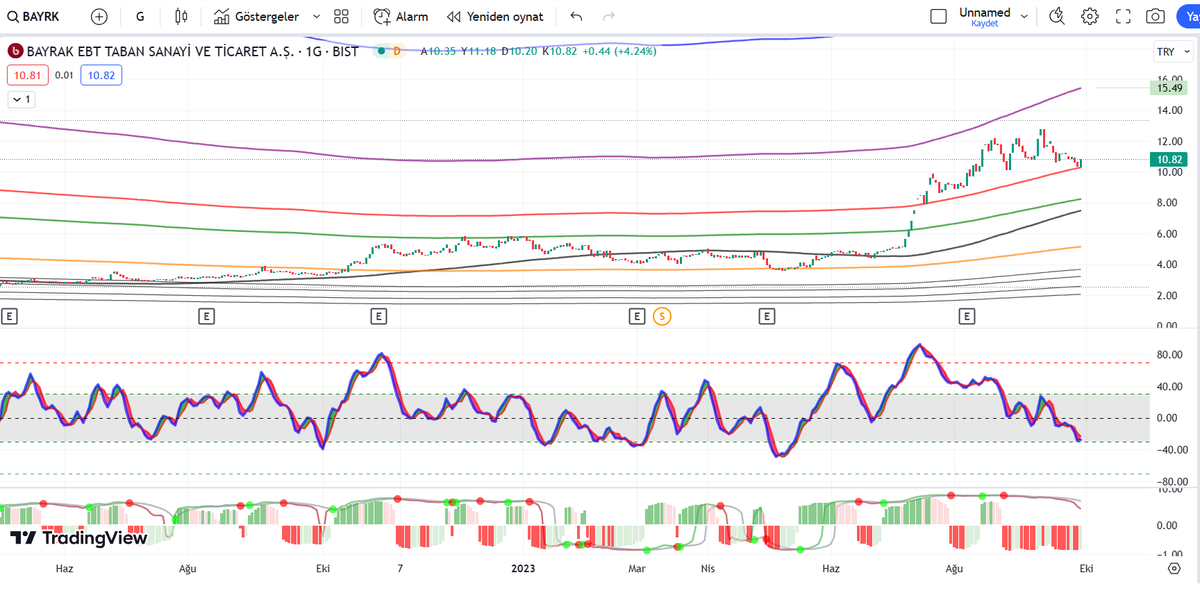Expand the Unnamed layout dropdown arrow

click(x=1023, y=17)
